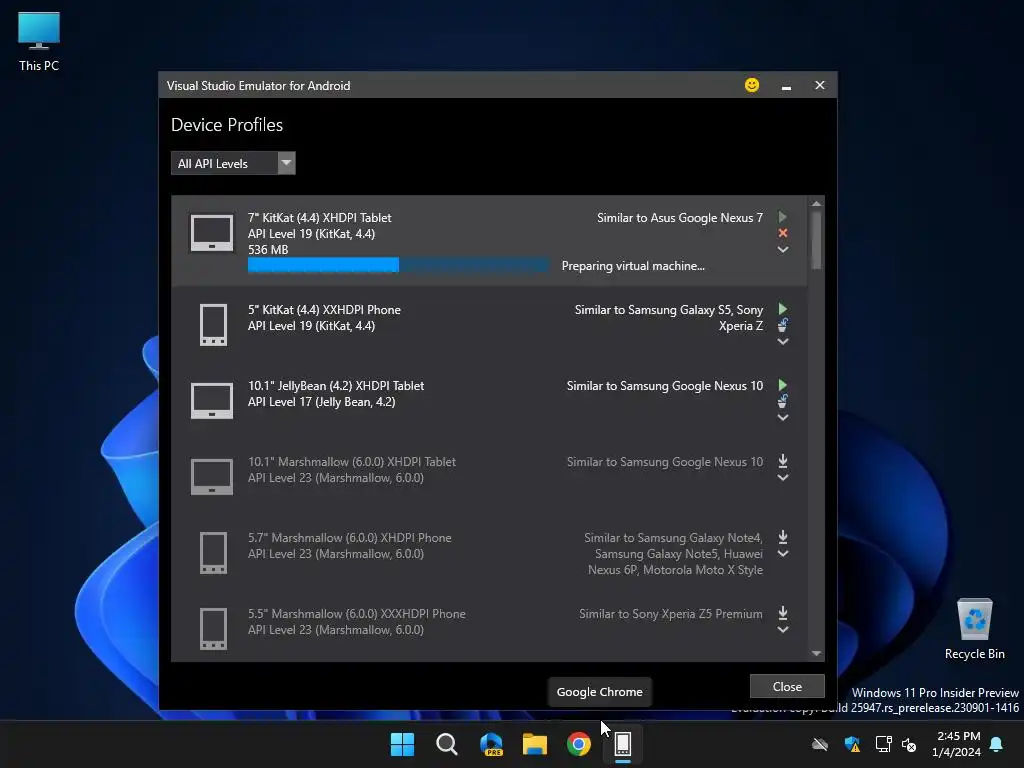Open the This PC desktop icon
Image resolution: width=1024 pixels, height=768 pixels.
(39, 41)
